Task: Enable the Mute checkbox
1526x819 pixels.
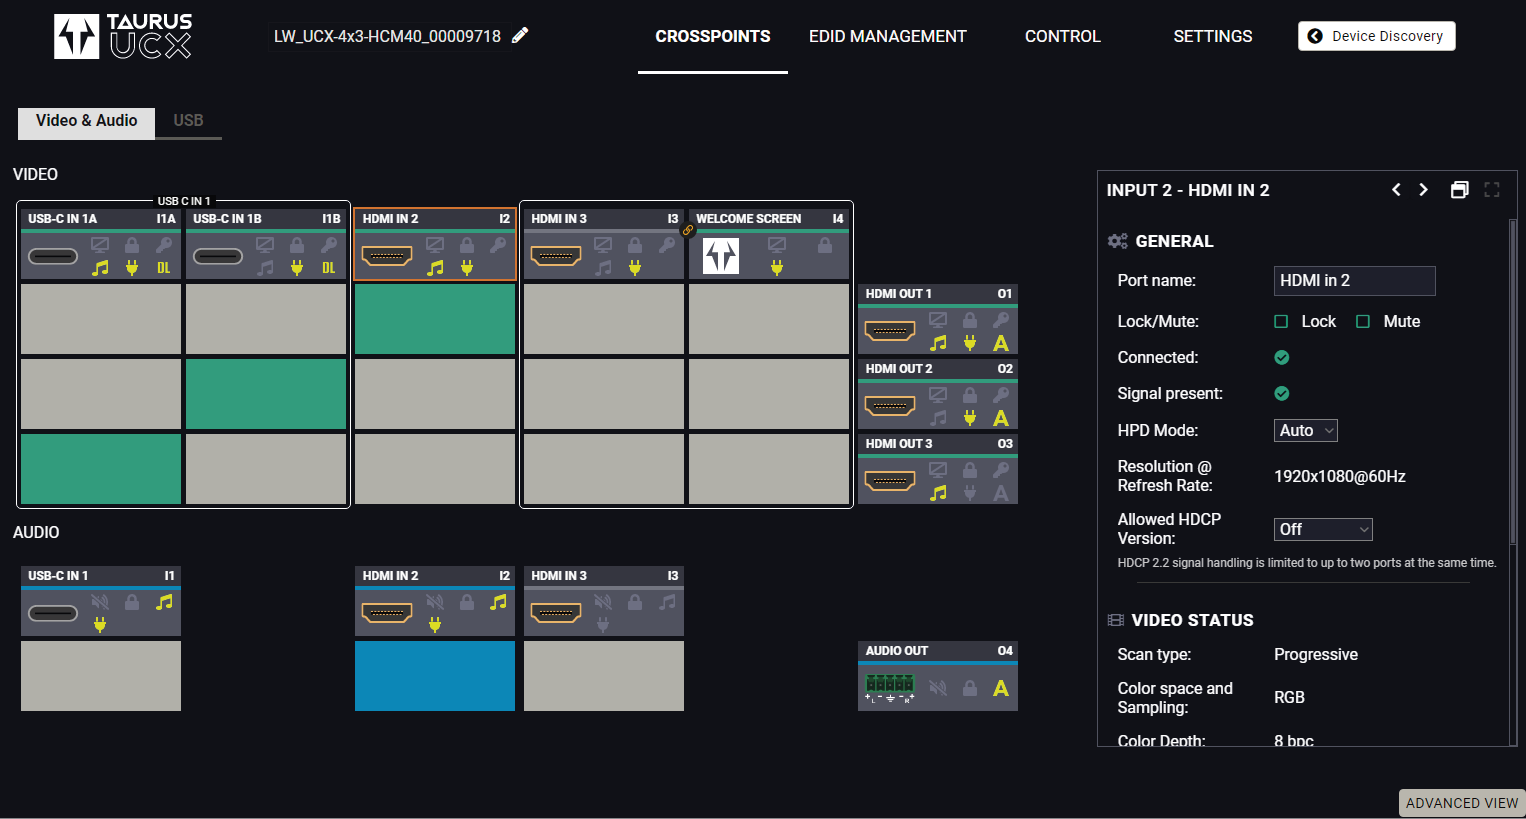Action: coord(1363,321)
